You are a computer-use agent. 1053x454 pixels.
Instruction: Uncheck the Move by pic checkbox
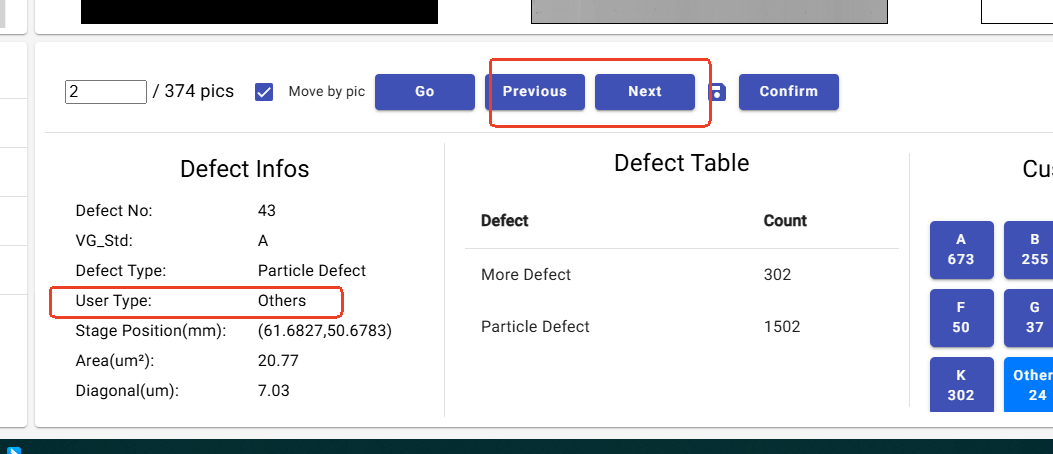[264, 92]
